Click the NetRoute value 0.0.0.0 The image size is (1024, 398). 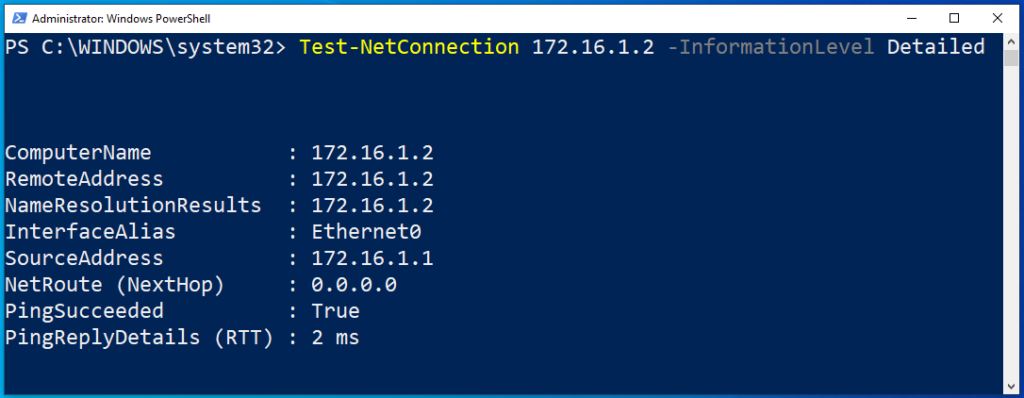tap(354, 285)
